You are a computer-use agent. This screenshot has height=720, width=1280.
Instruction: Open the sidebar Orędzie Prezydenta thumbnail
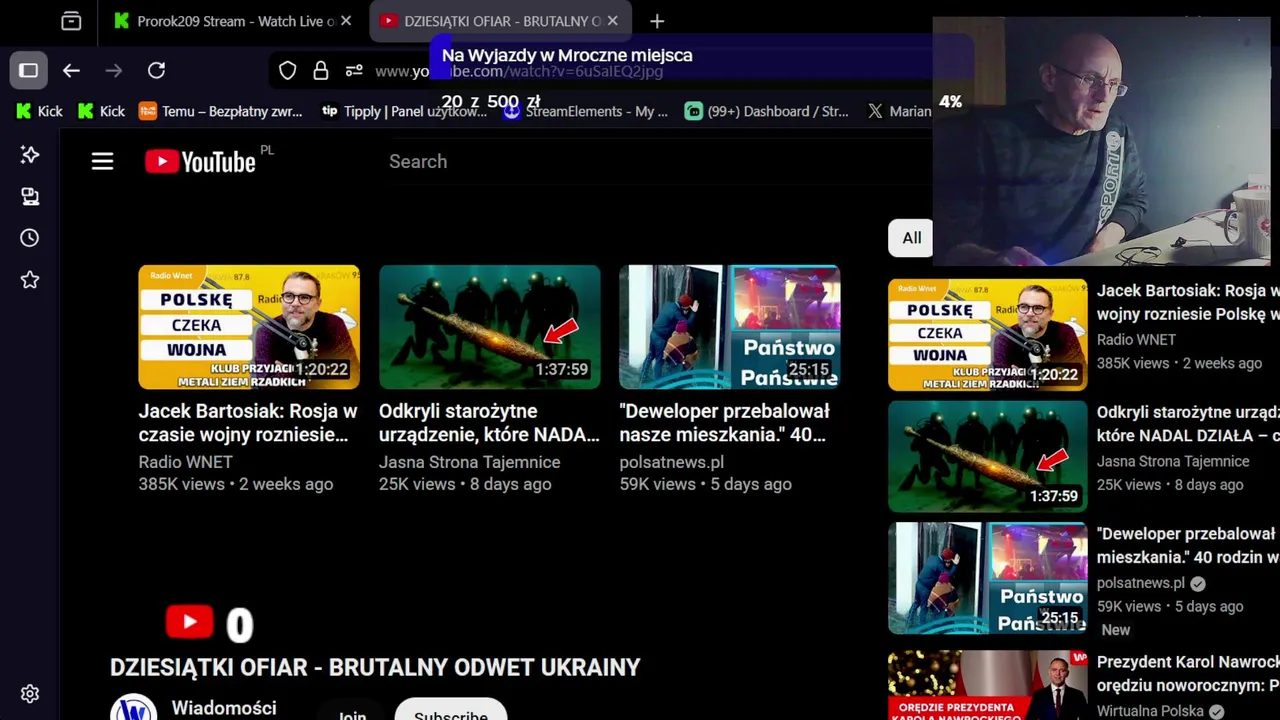point(988,686)
